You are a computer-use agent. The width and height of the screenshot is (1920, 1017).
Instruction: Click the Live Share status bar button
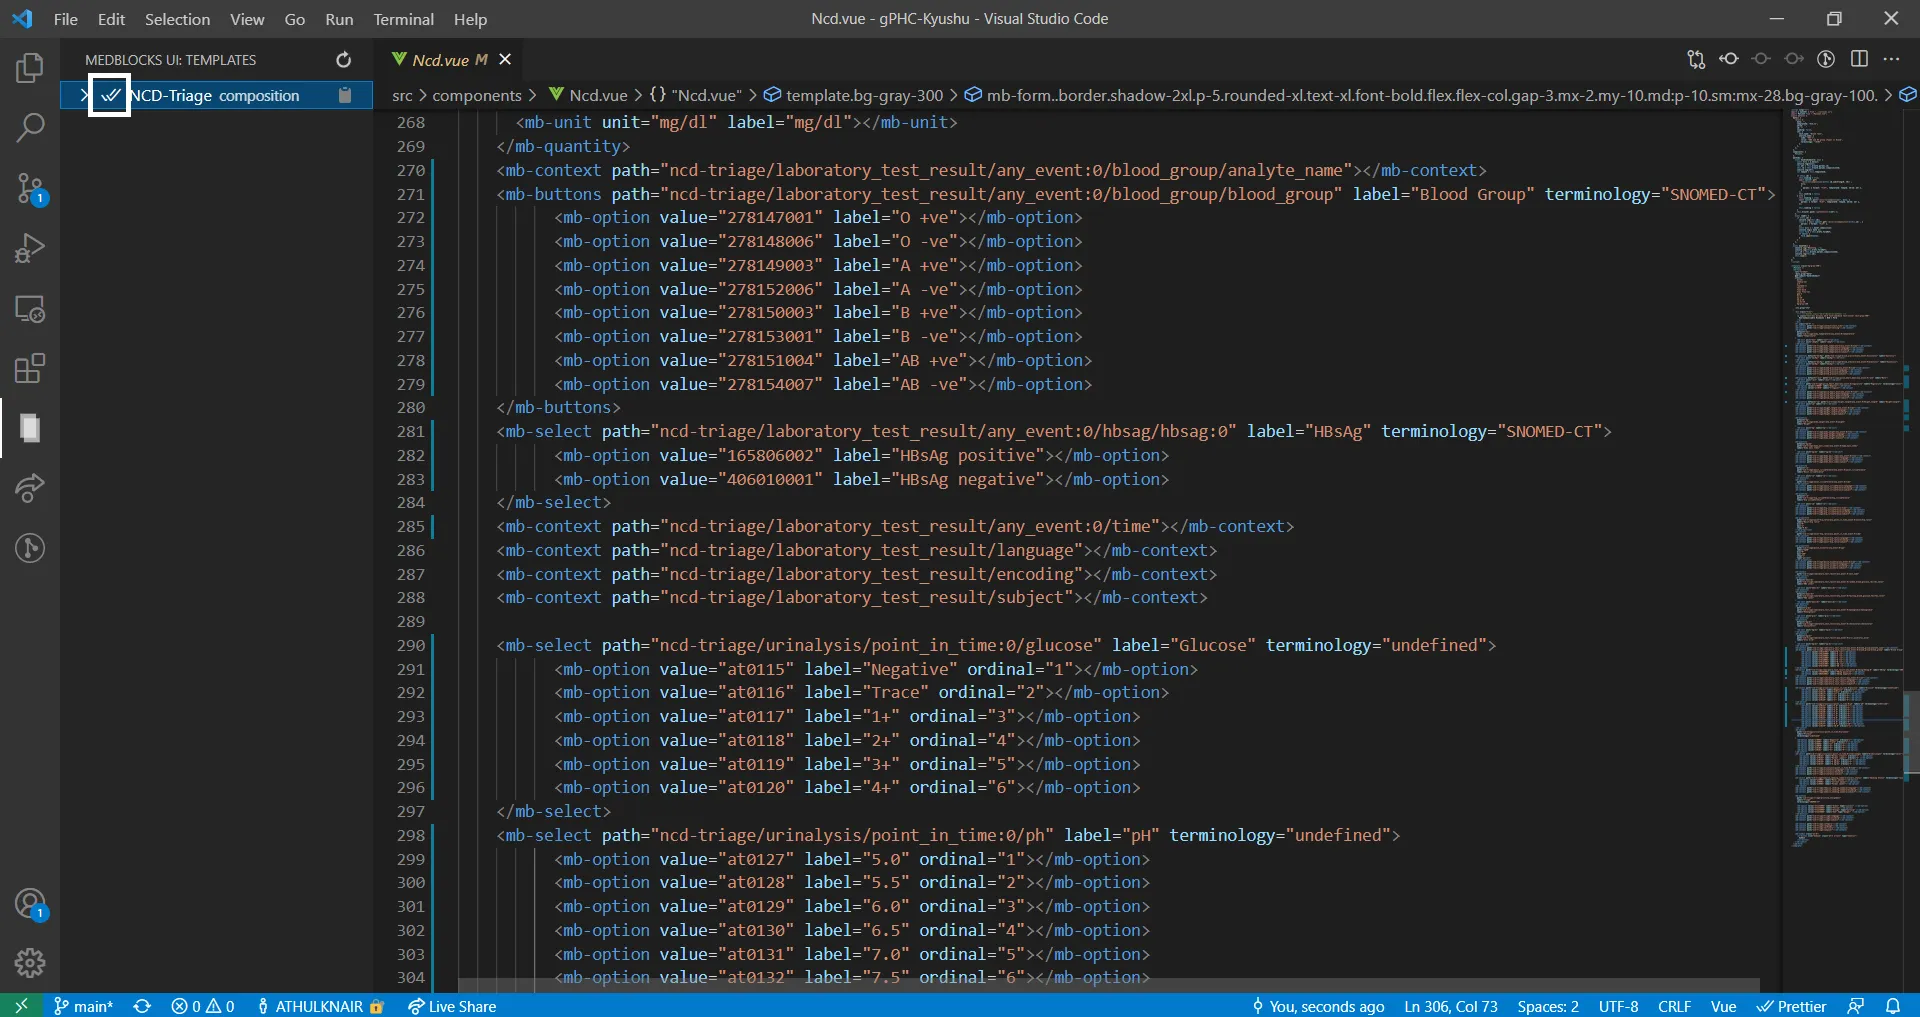click(x=452, y=1006)
